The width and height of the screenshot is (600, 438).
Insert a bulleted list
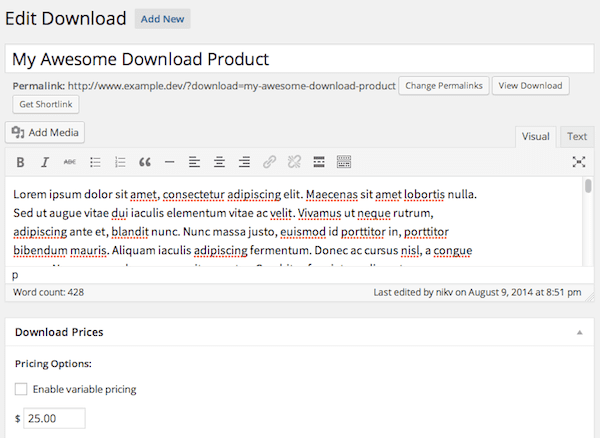click(x=96, y=161)
